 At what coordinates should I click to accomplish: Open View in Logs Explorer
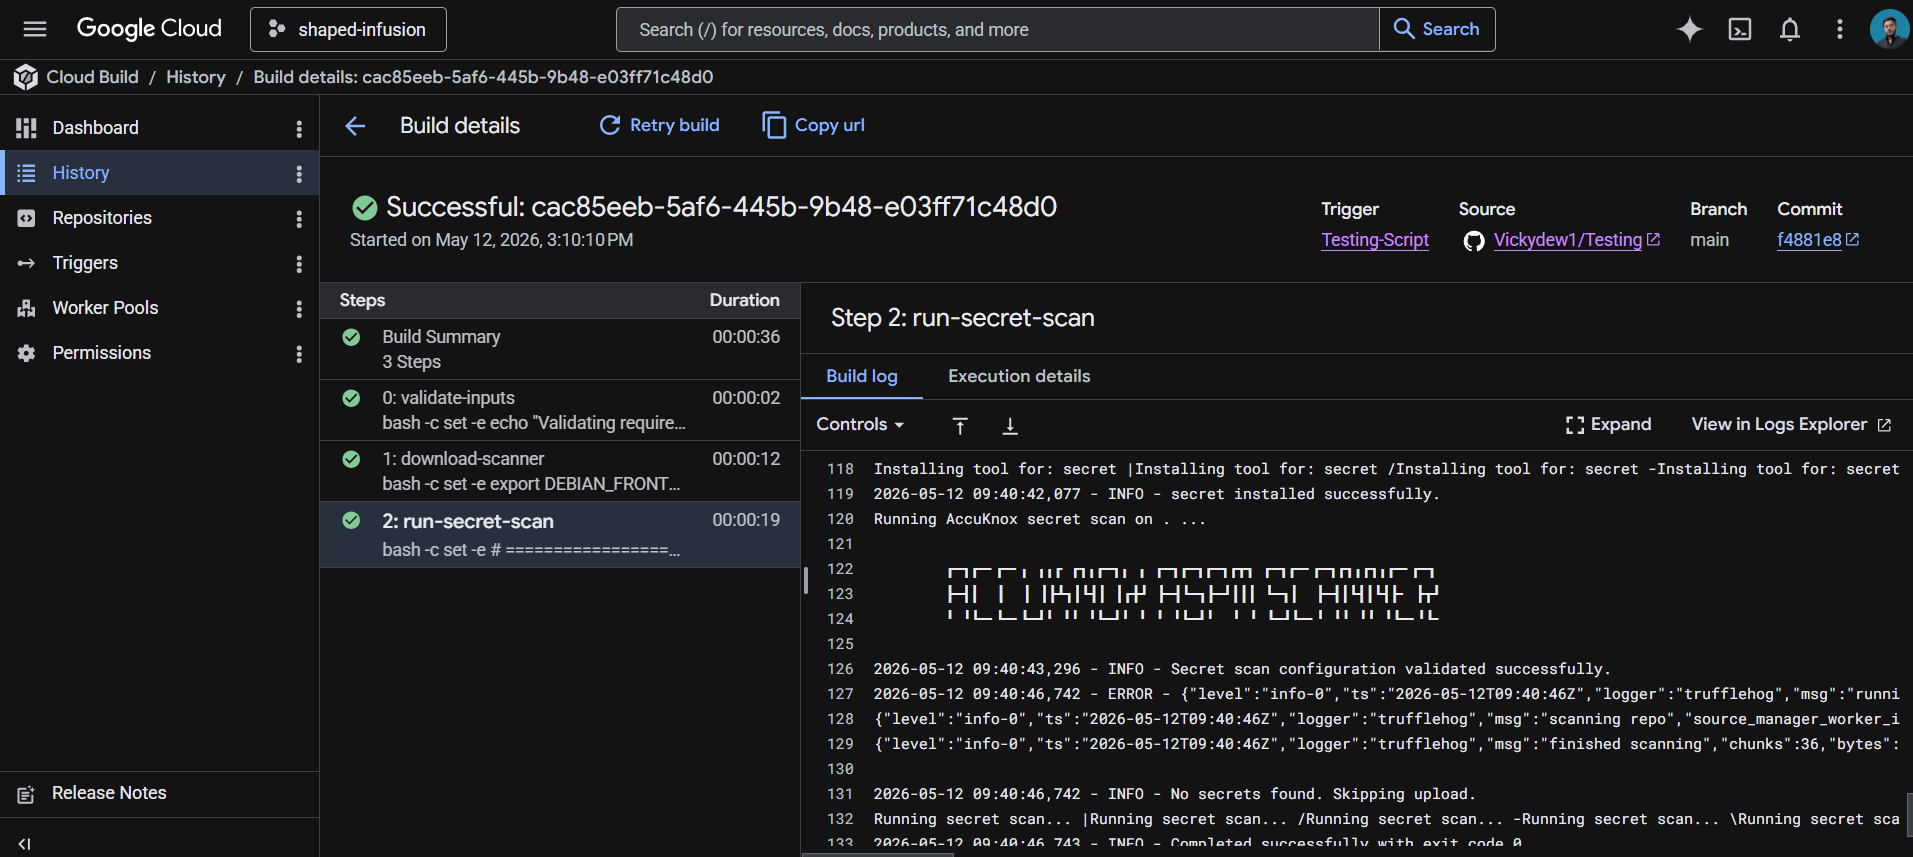click(x=1791, y=424)
